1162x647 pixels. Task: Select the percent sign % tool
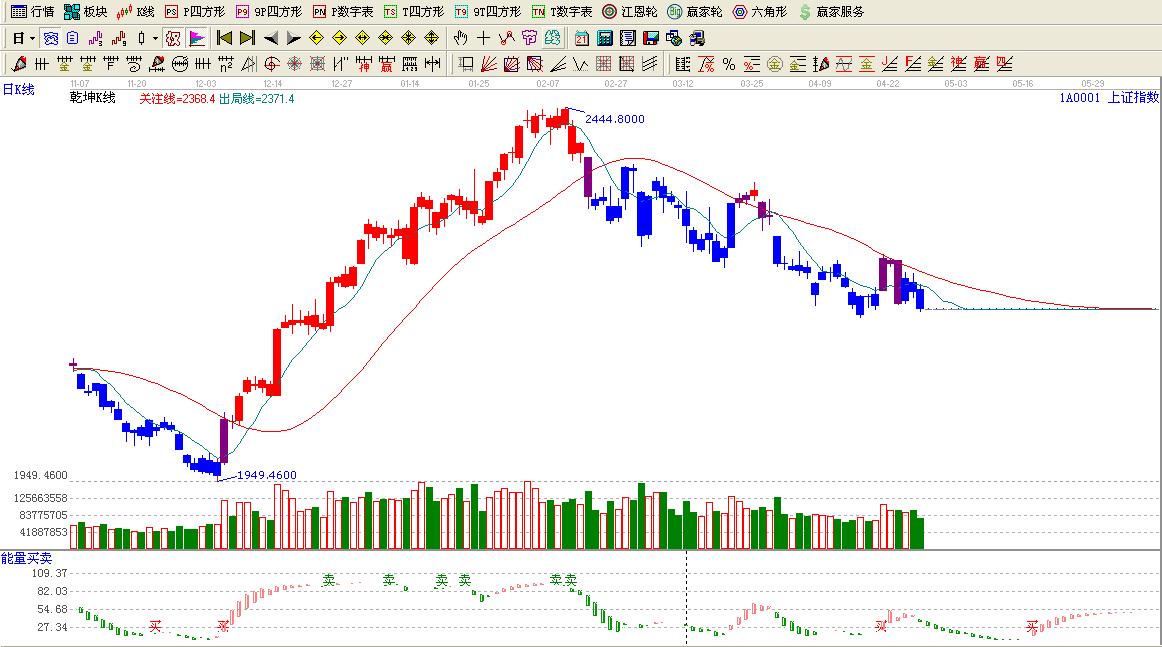pyautogui.click(x=729, y=64)
